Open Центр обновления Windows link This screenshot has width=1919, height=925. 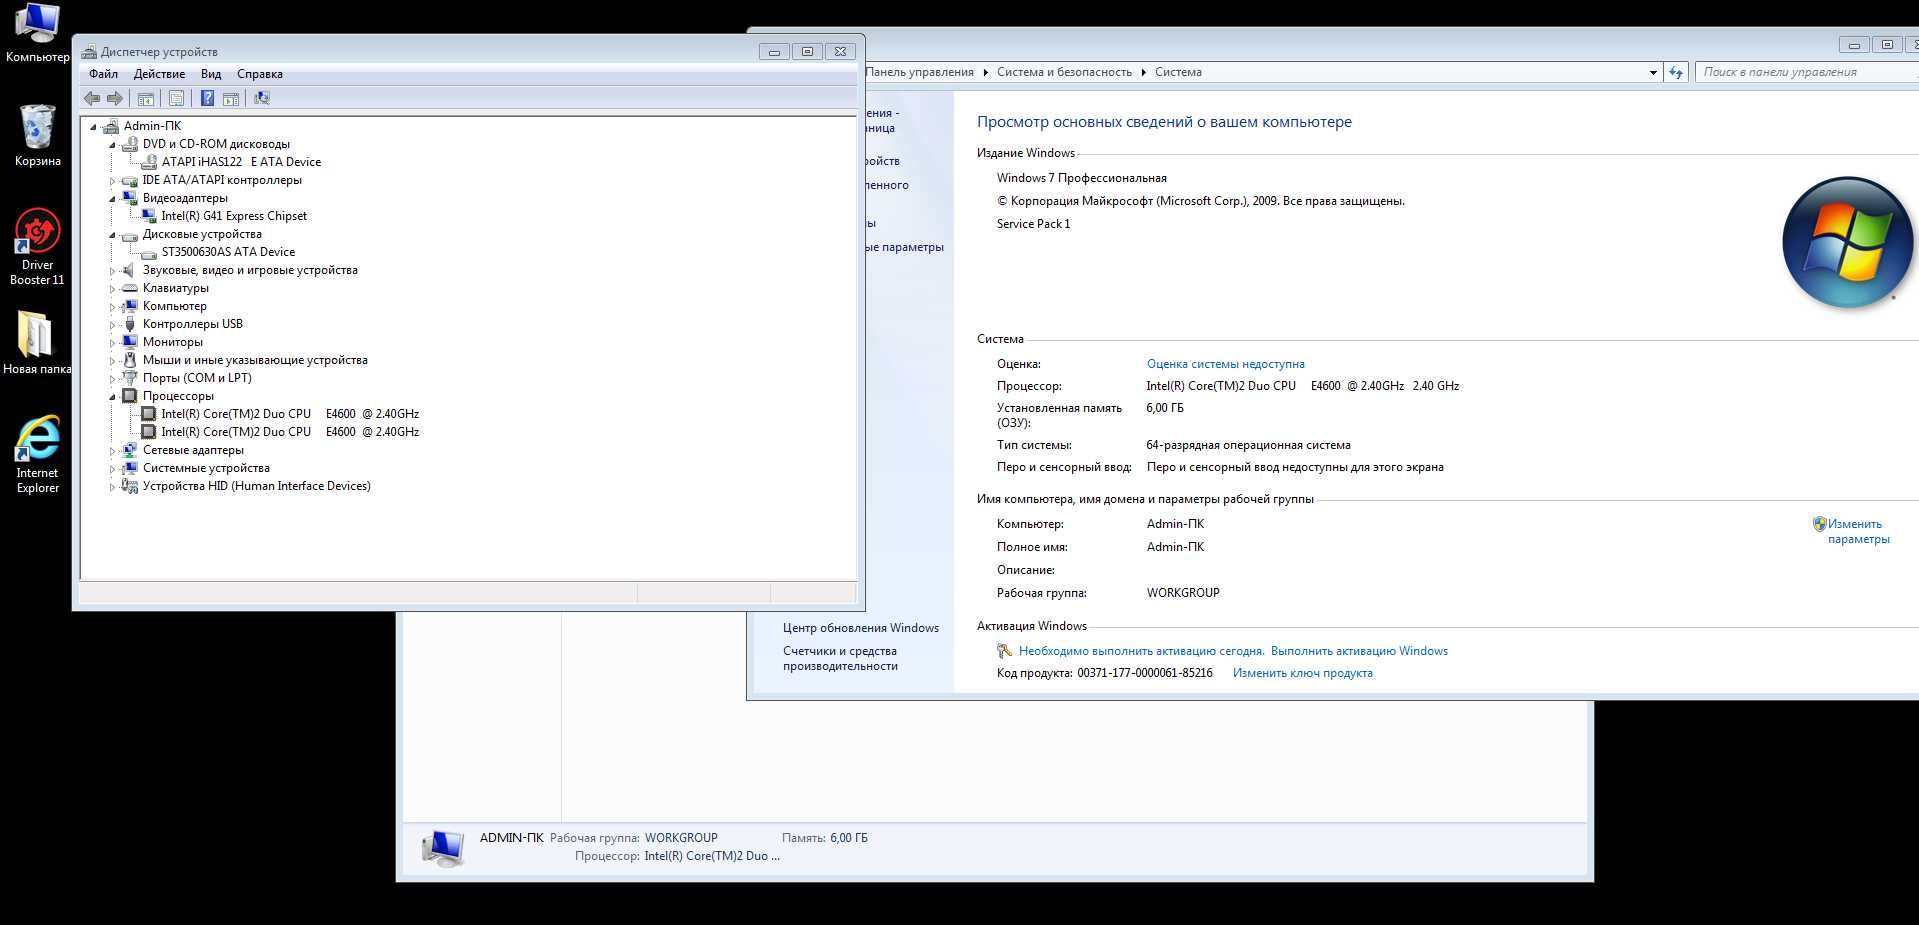click(861, 628)
